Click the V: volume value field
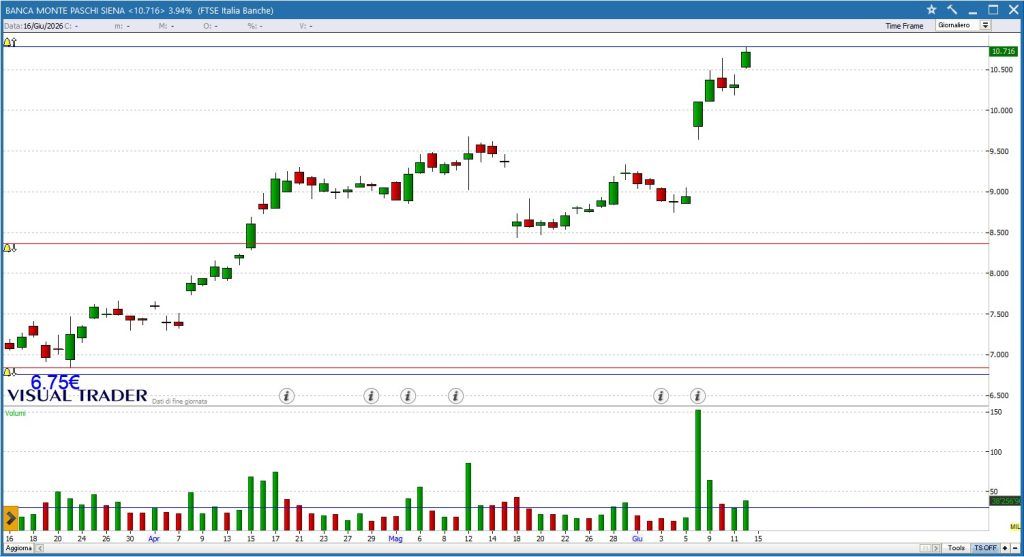 (306, 26)
